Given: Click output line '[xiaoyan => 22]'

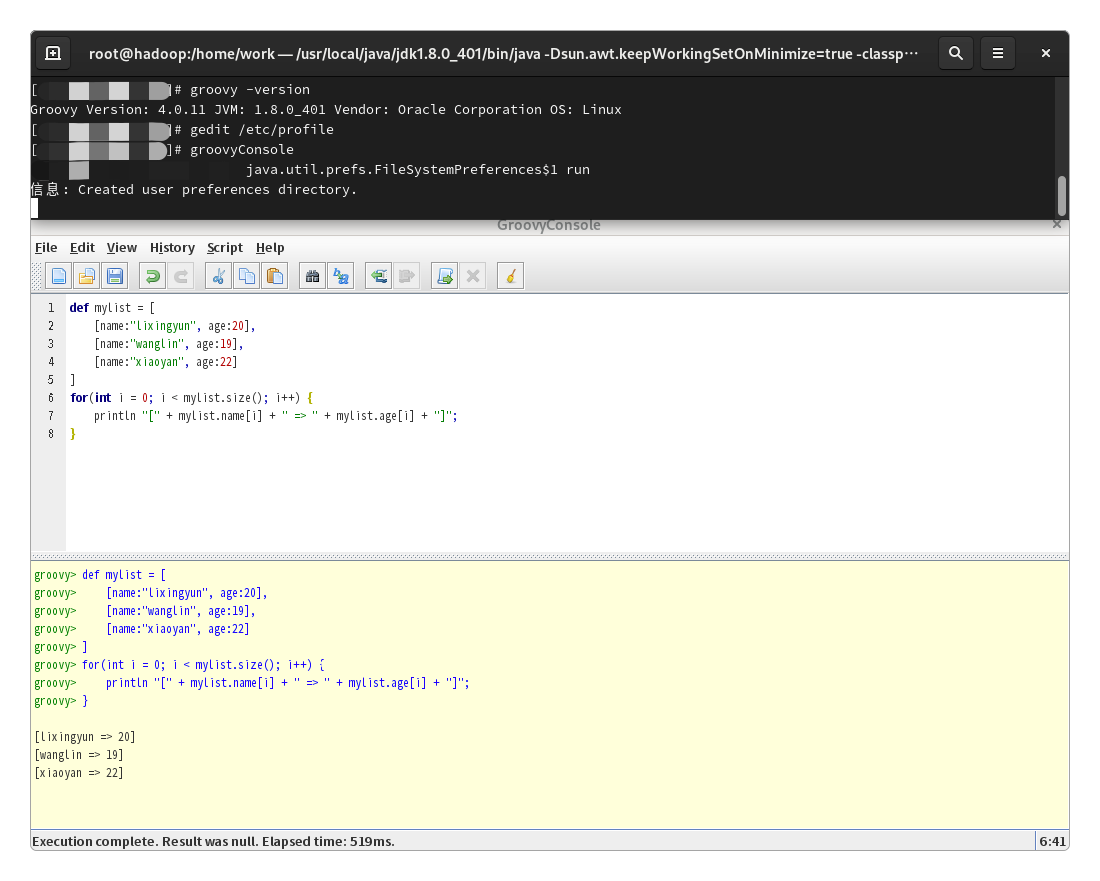Looking at the screenshot, I should pos(79,773).
